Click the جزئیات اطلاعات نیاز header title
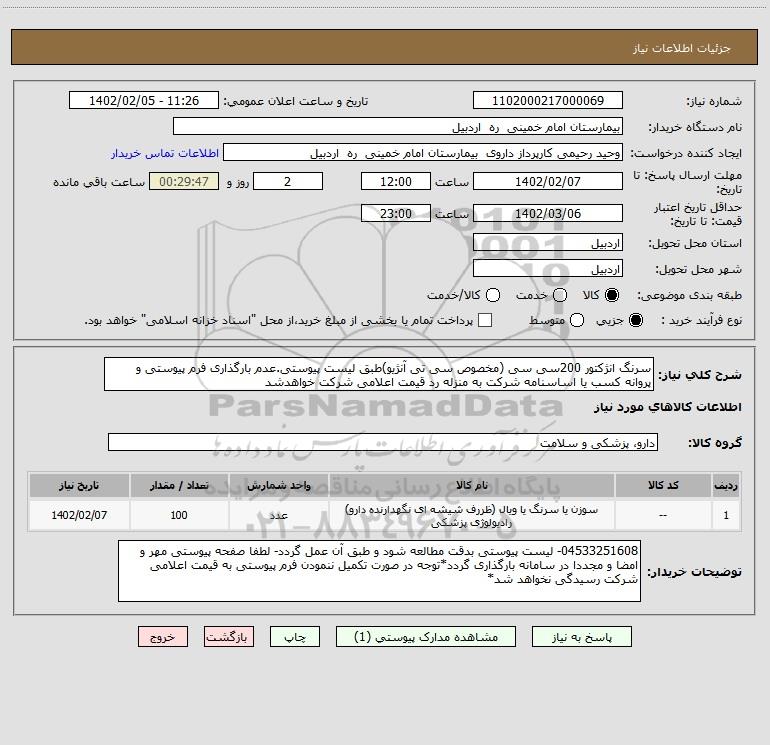Image resolution: width=770 pixels, height=745 pixels. [x=682, y=48]
